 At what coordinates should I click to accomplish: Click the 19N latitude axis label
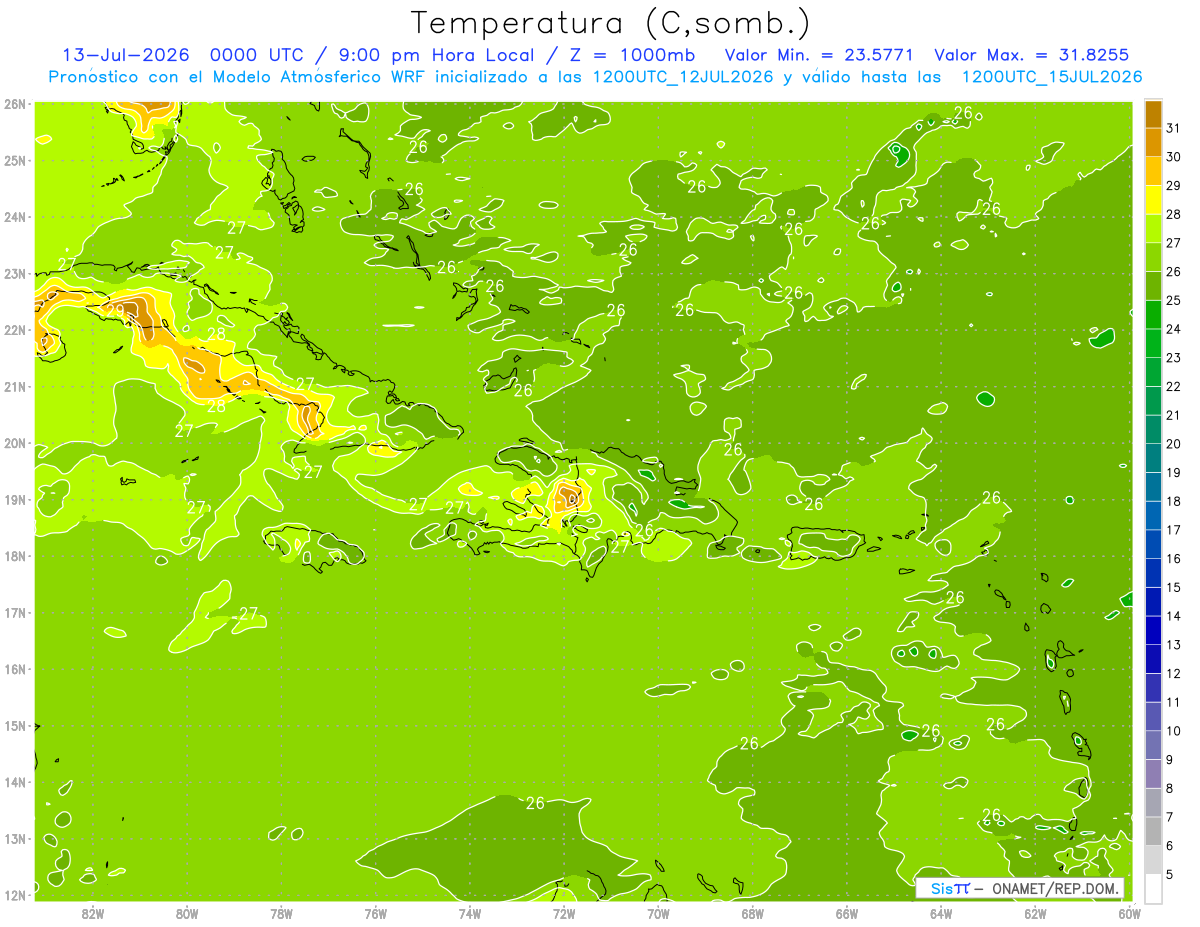15,500
